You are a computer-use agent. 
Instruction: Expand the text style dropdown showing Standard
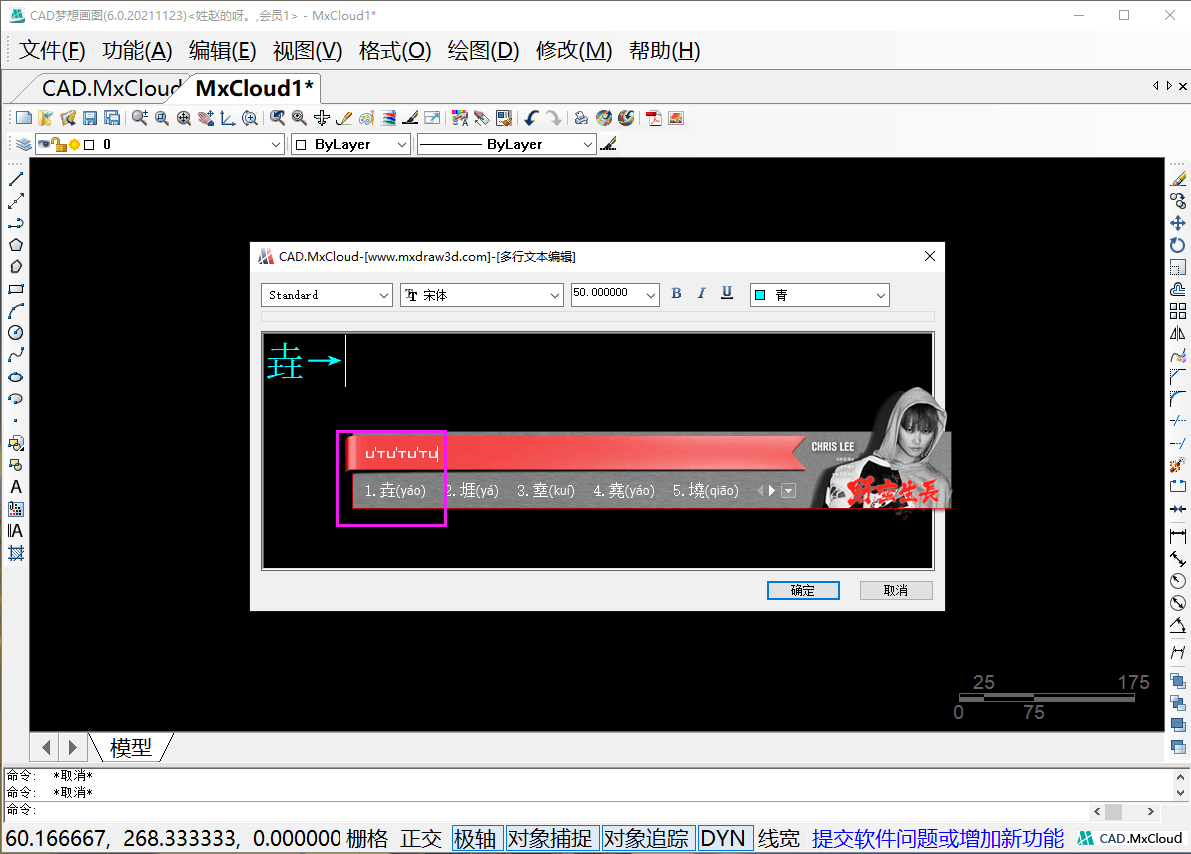[385, 295]
